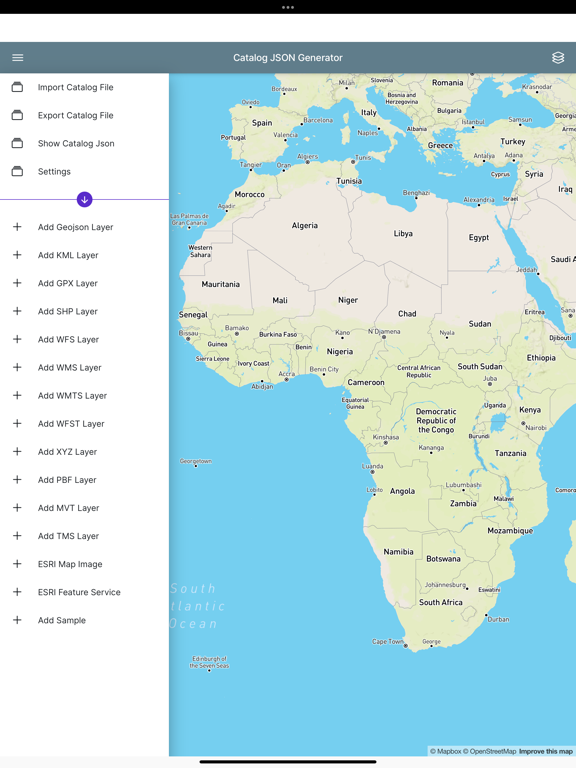Choose ESRI Feature Service text
This screenshot has height=768, width=576.
coord(79,592)
